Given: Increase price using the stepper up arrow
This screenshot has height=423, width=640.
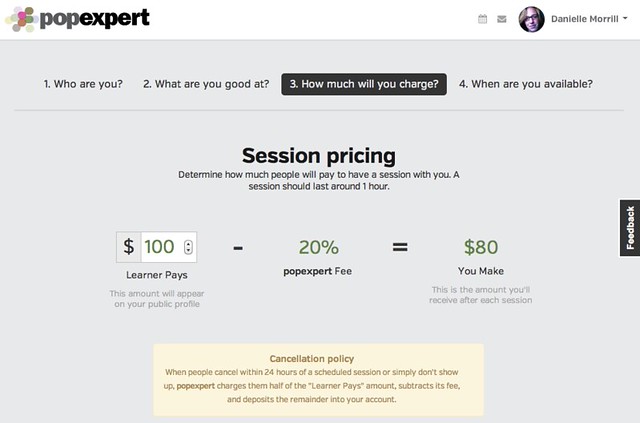Looking at the screenshot, I should pyautogui.click(x=188, y=244).
